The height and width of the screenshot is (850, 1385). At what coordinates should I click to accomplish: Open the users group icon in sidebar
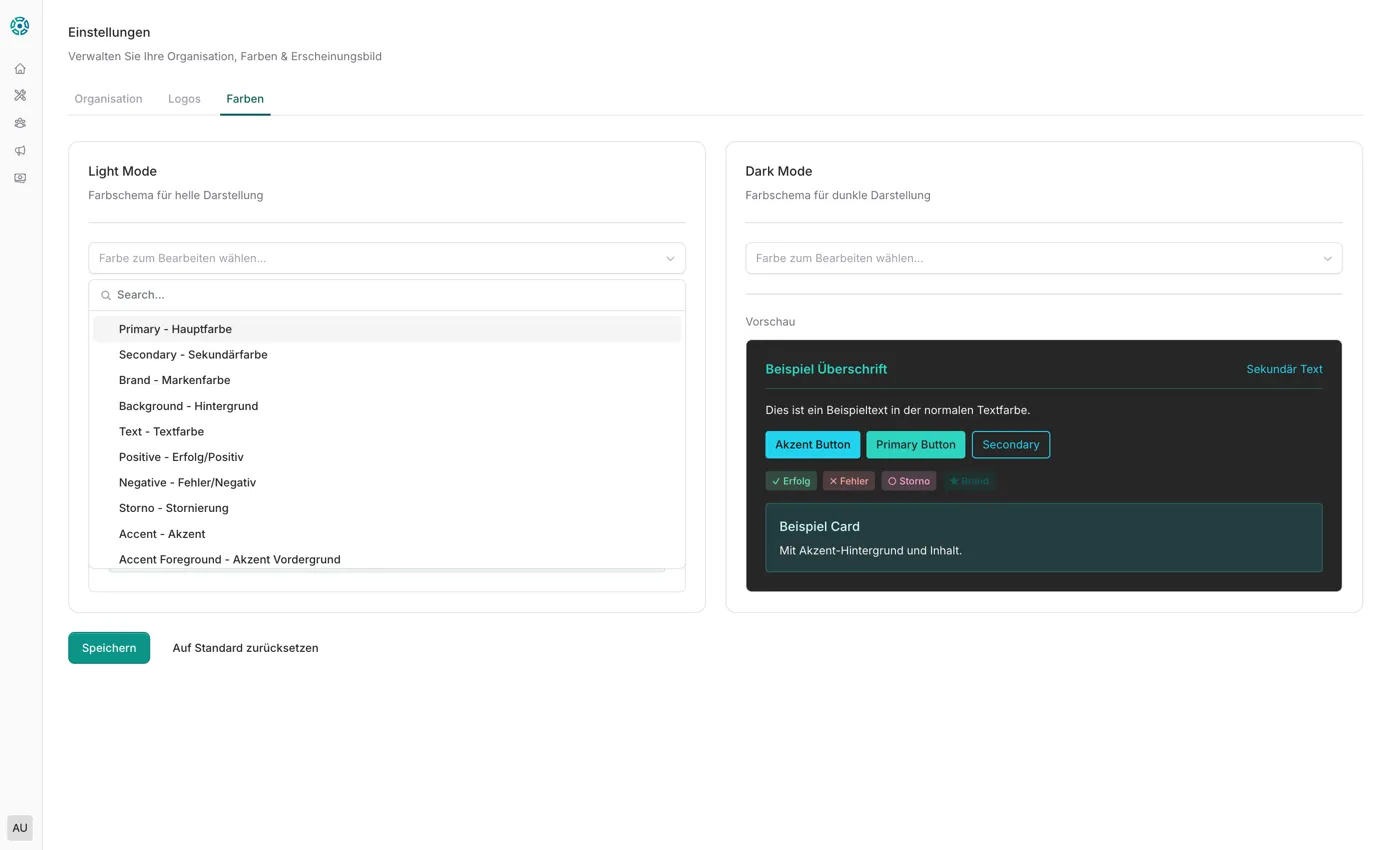(20, 123)
